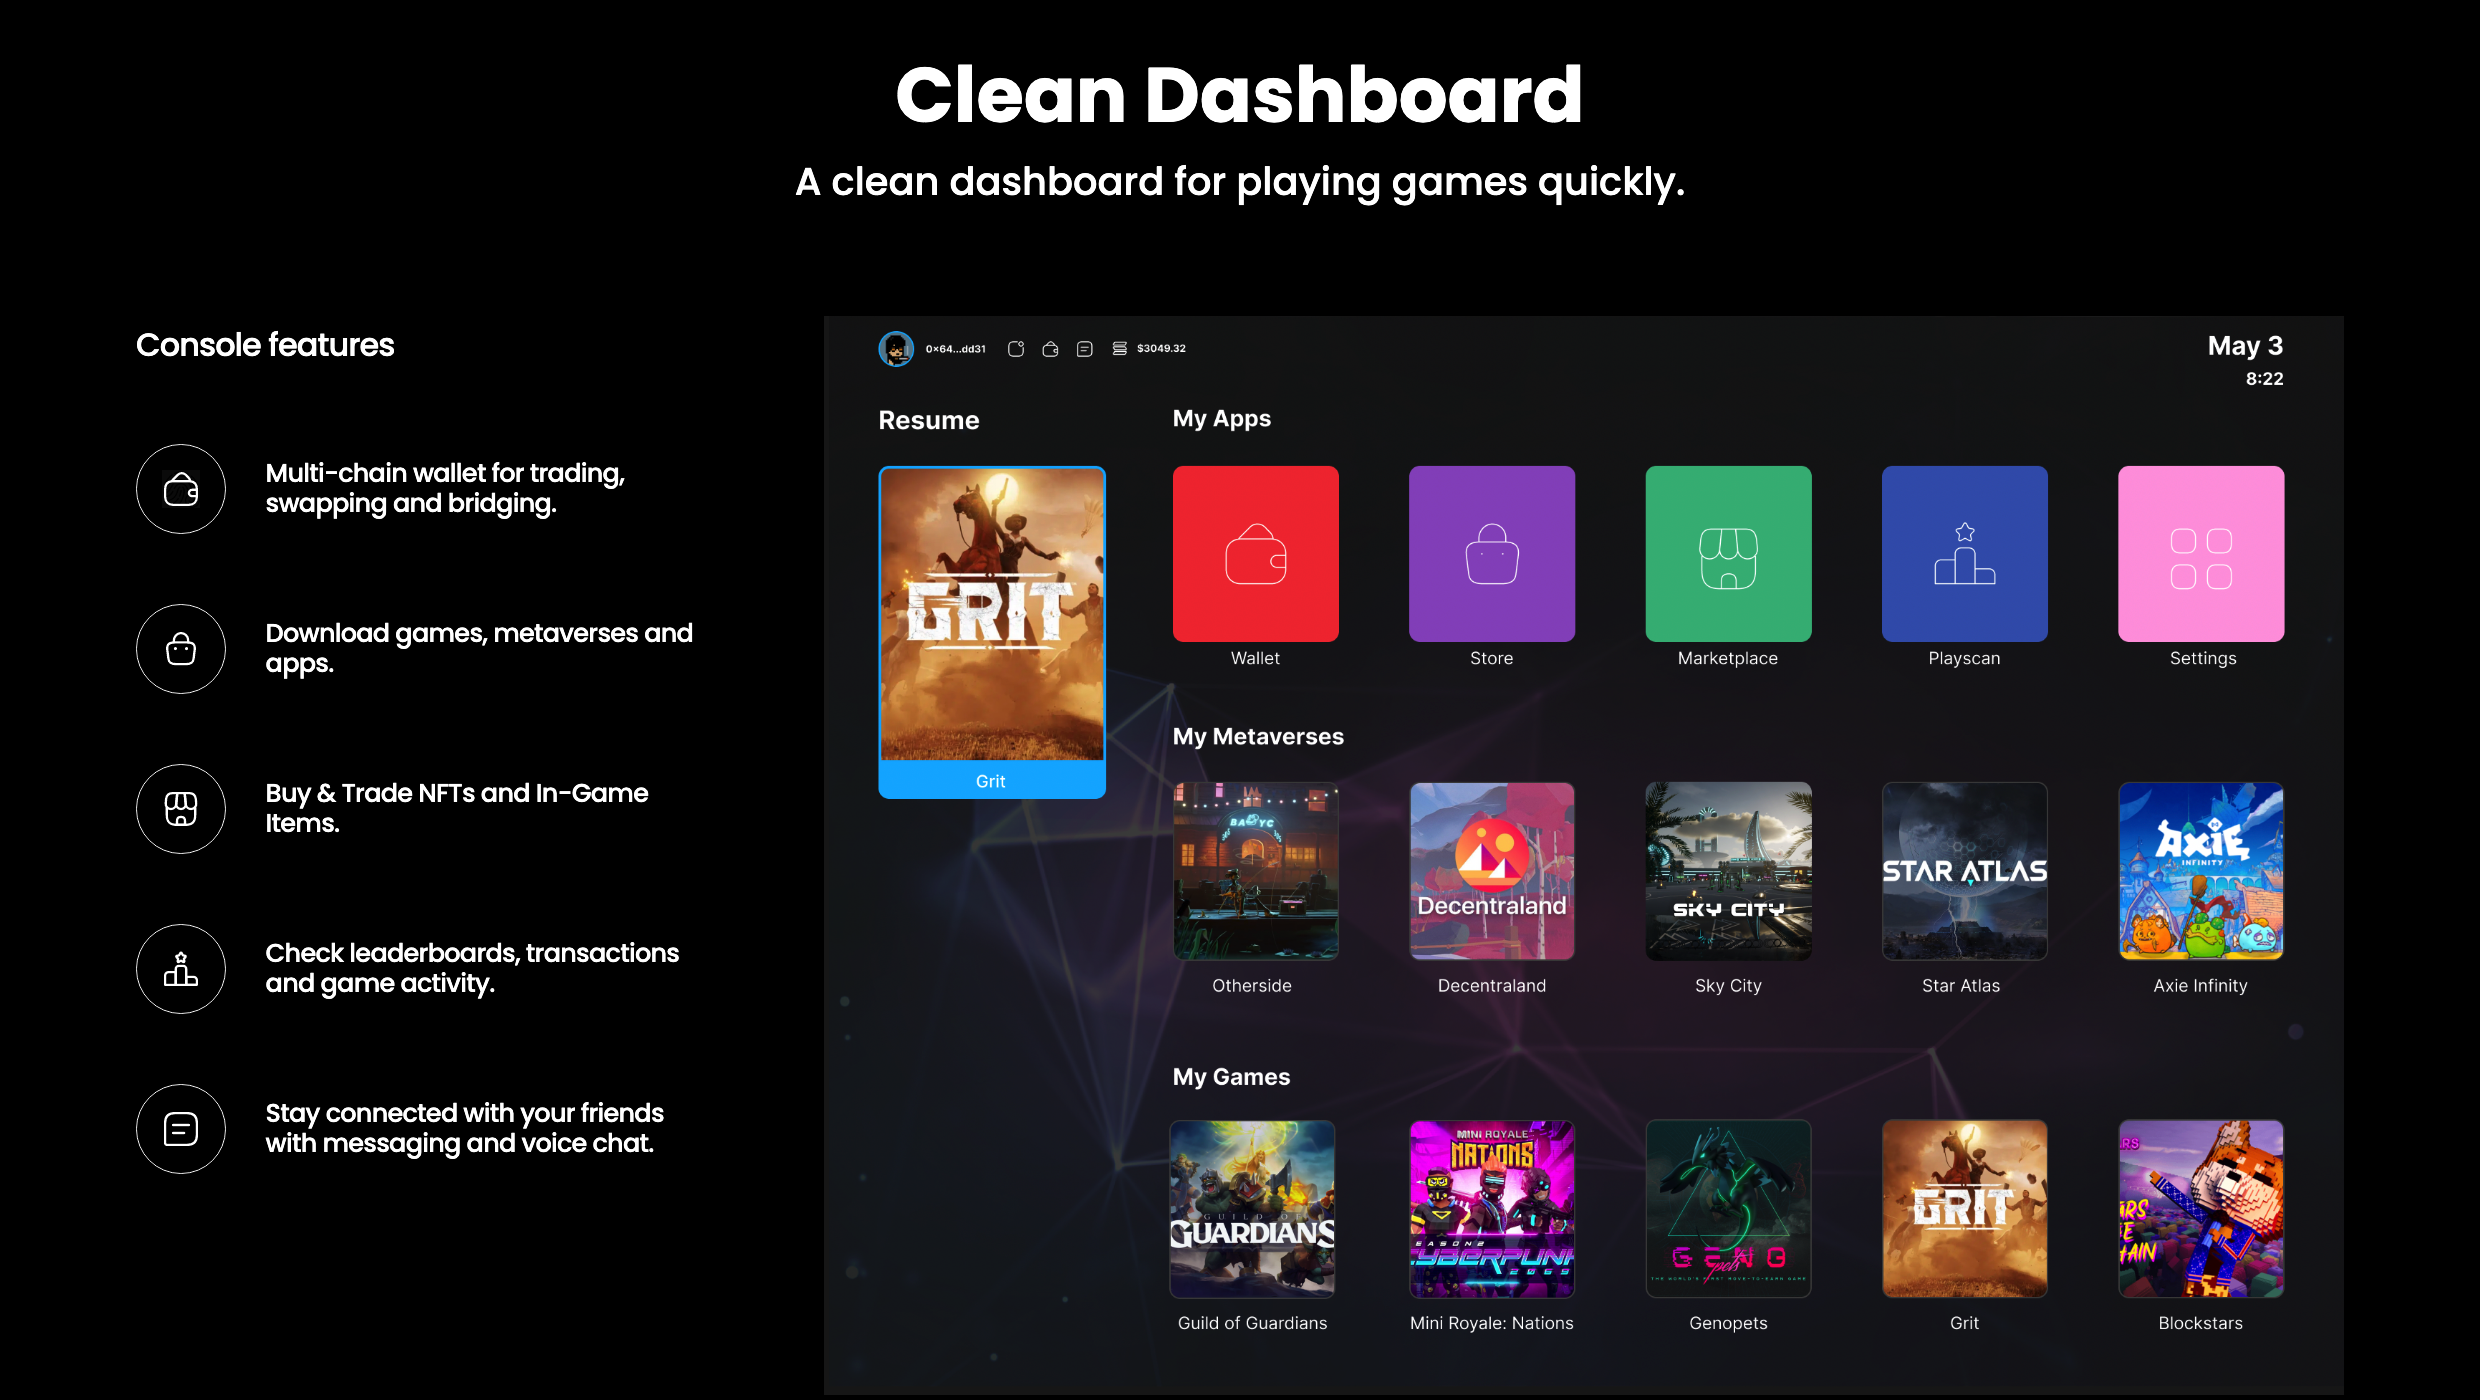Open the Grit thumbnail in My Games
The width and height of the screenshot is (2480, 1400).
tap(1964, 1209)
